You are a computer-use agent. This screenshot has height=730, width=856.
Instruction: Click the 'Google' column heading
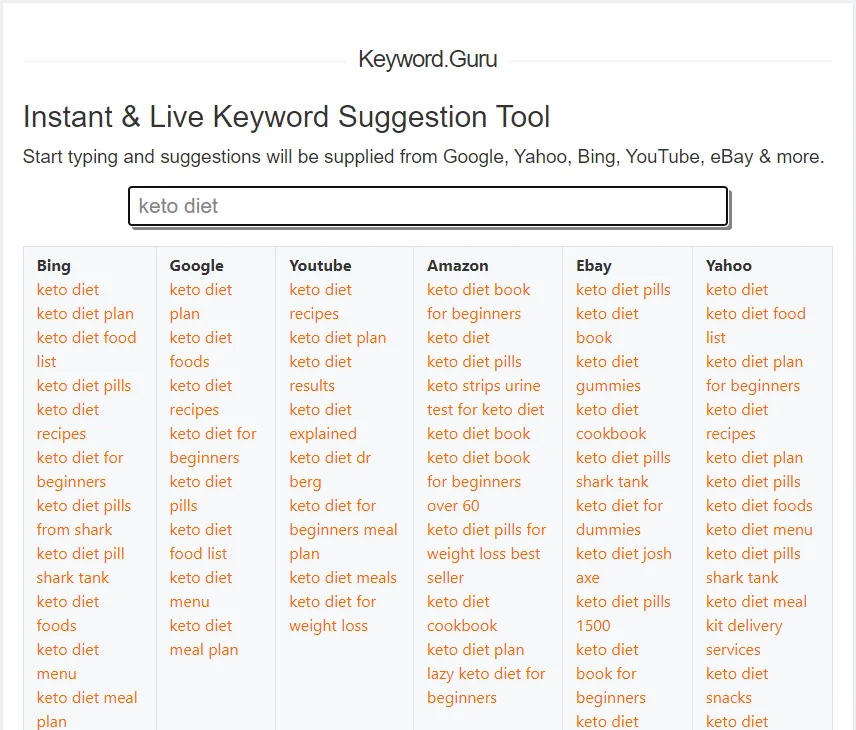click(196, 265)
